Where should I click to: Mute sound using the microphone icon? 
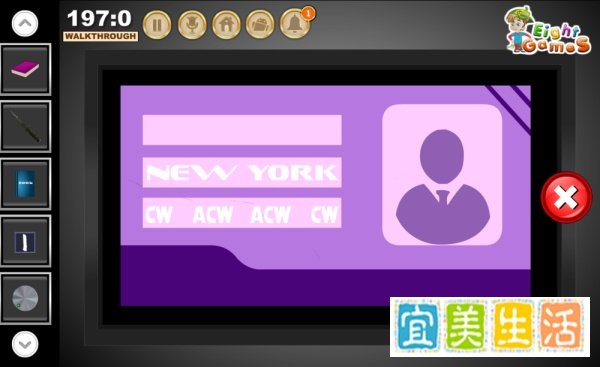pyautogui.click(x=192, y=24)
